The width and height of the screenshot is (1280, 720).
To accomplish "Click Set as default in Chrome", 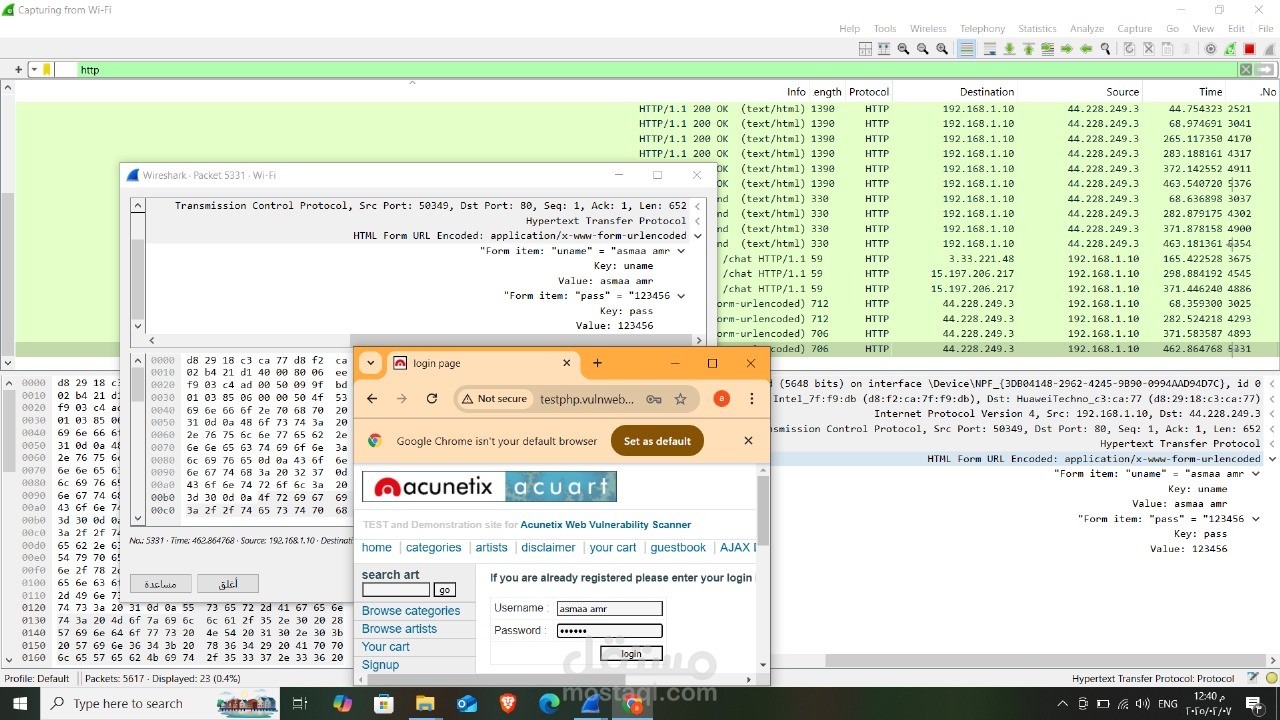I will (657, 441).
